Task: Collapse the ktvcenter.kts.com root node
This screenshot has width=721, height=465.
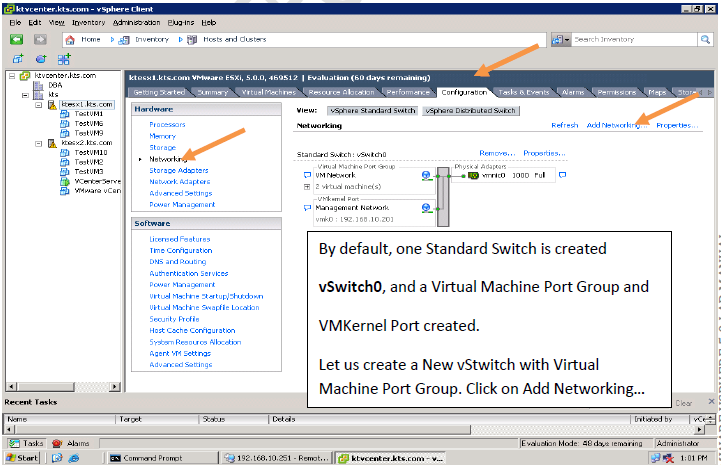Action: click(x=12, y=76)
